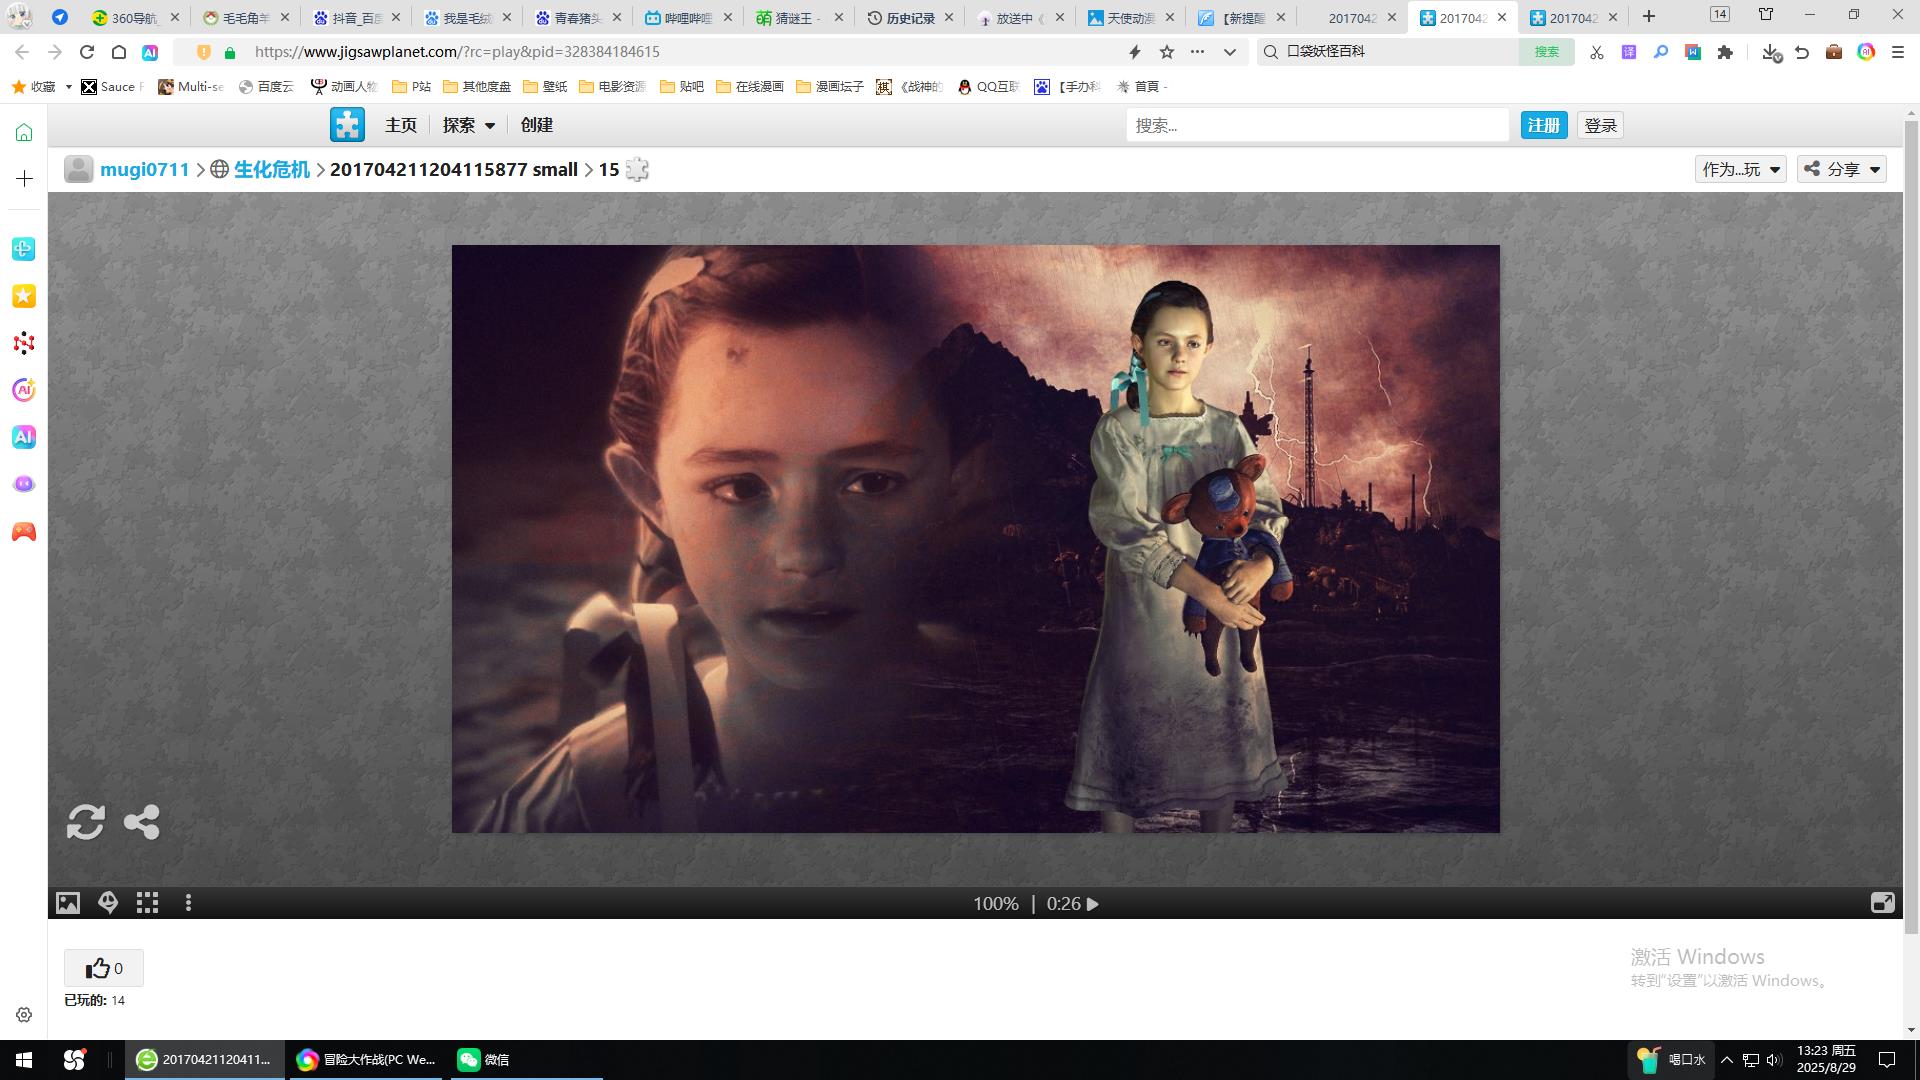Expand the address bar history dropdown arrow
1920x1080 pixels.
point(1230,52)
